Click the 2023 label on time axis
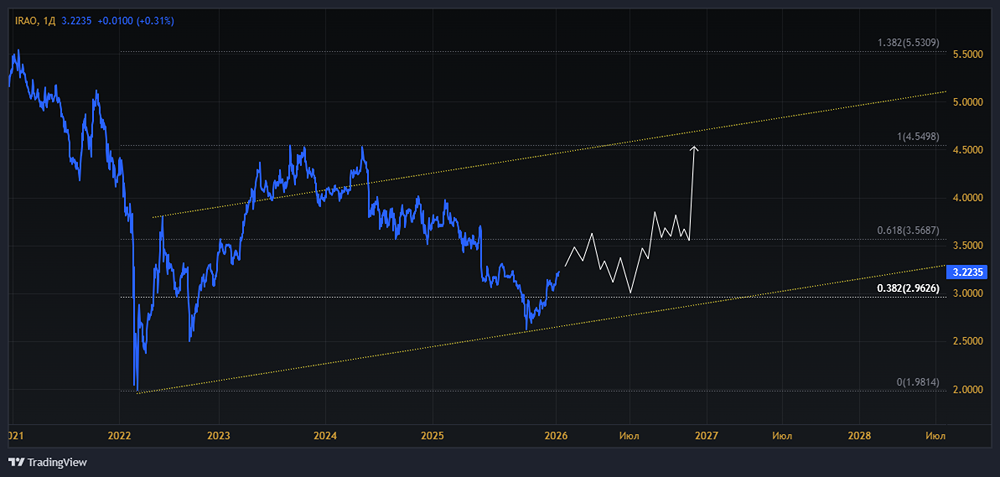Viewport: 1000px width, 477px height. 219,436
